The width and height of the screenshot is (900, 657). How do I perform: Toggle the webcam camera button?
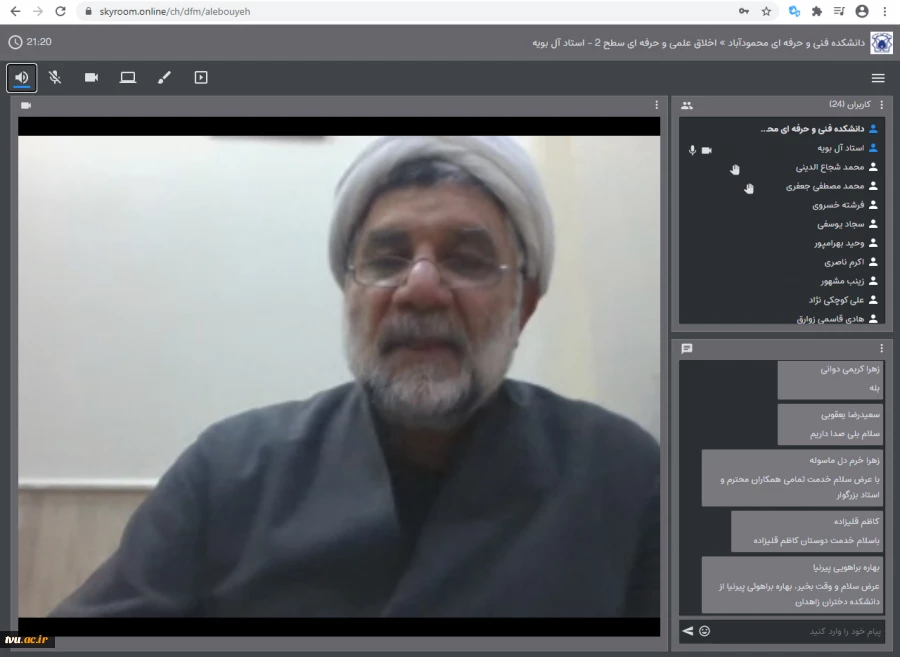click(x=91, y=77)
